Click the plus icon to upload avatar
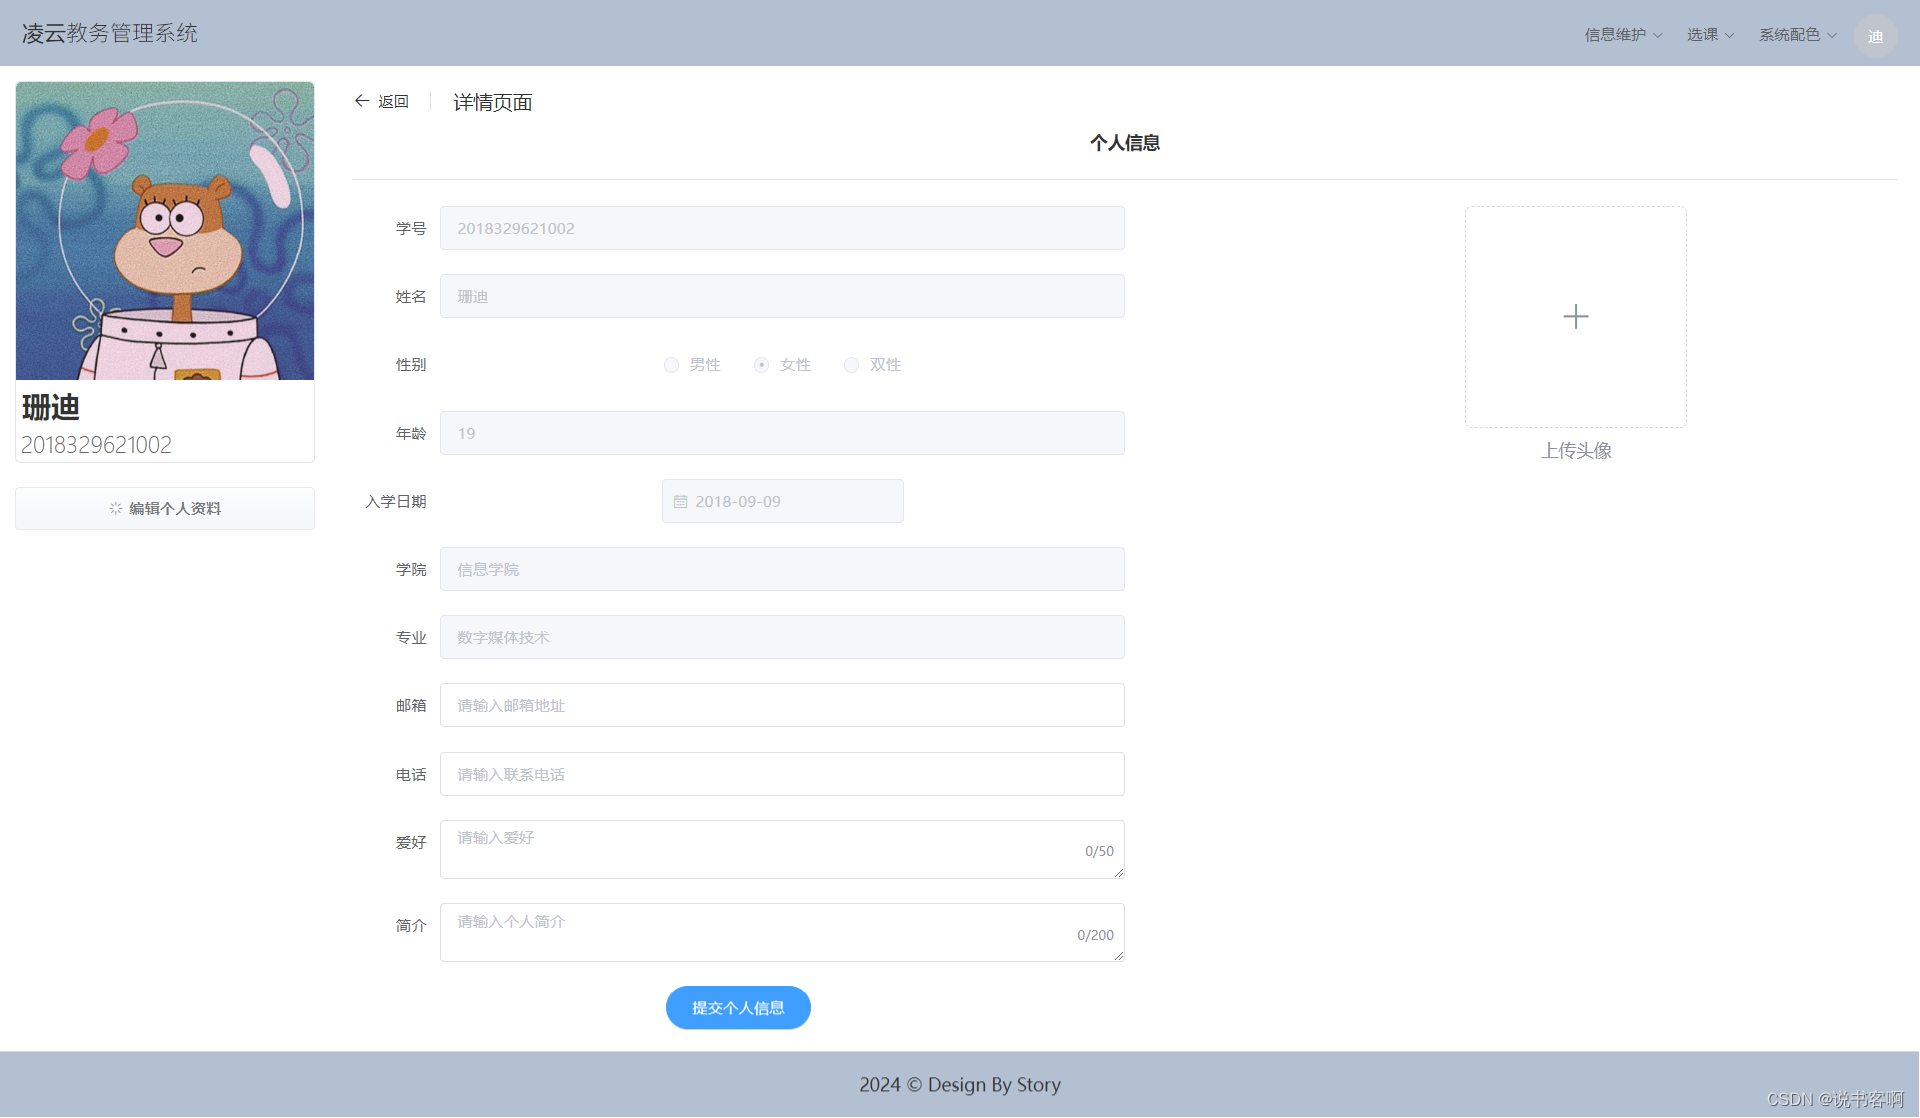 1576,317
